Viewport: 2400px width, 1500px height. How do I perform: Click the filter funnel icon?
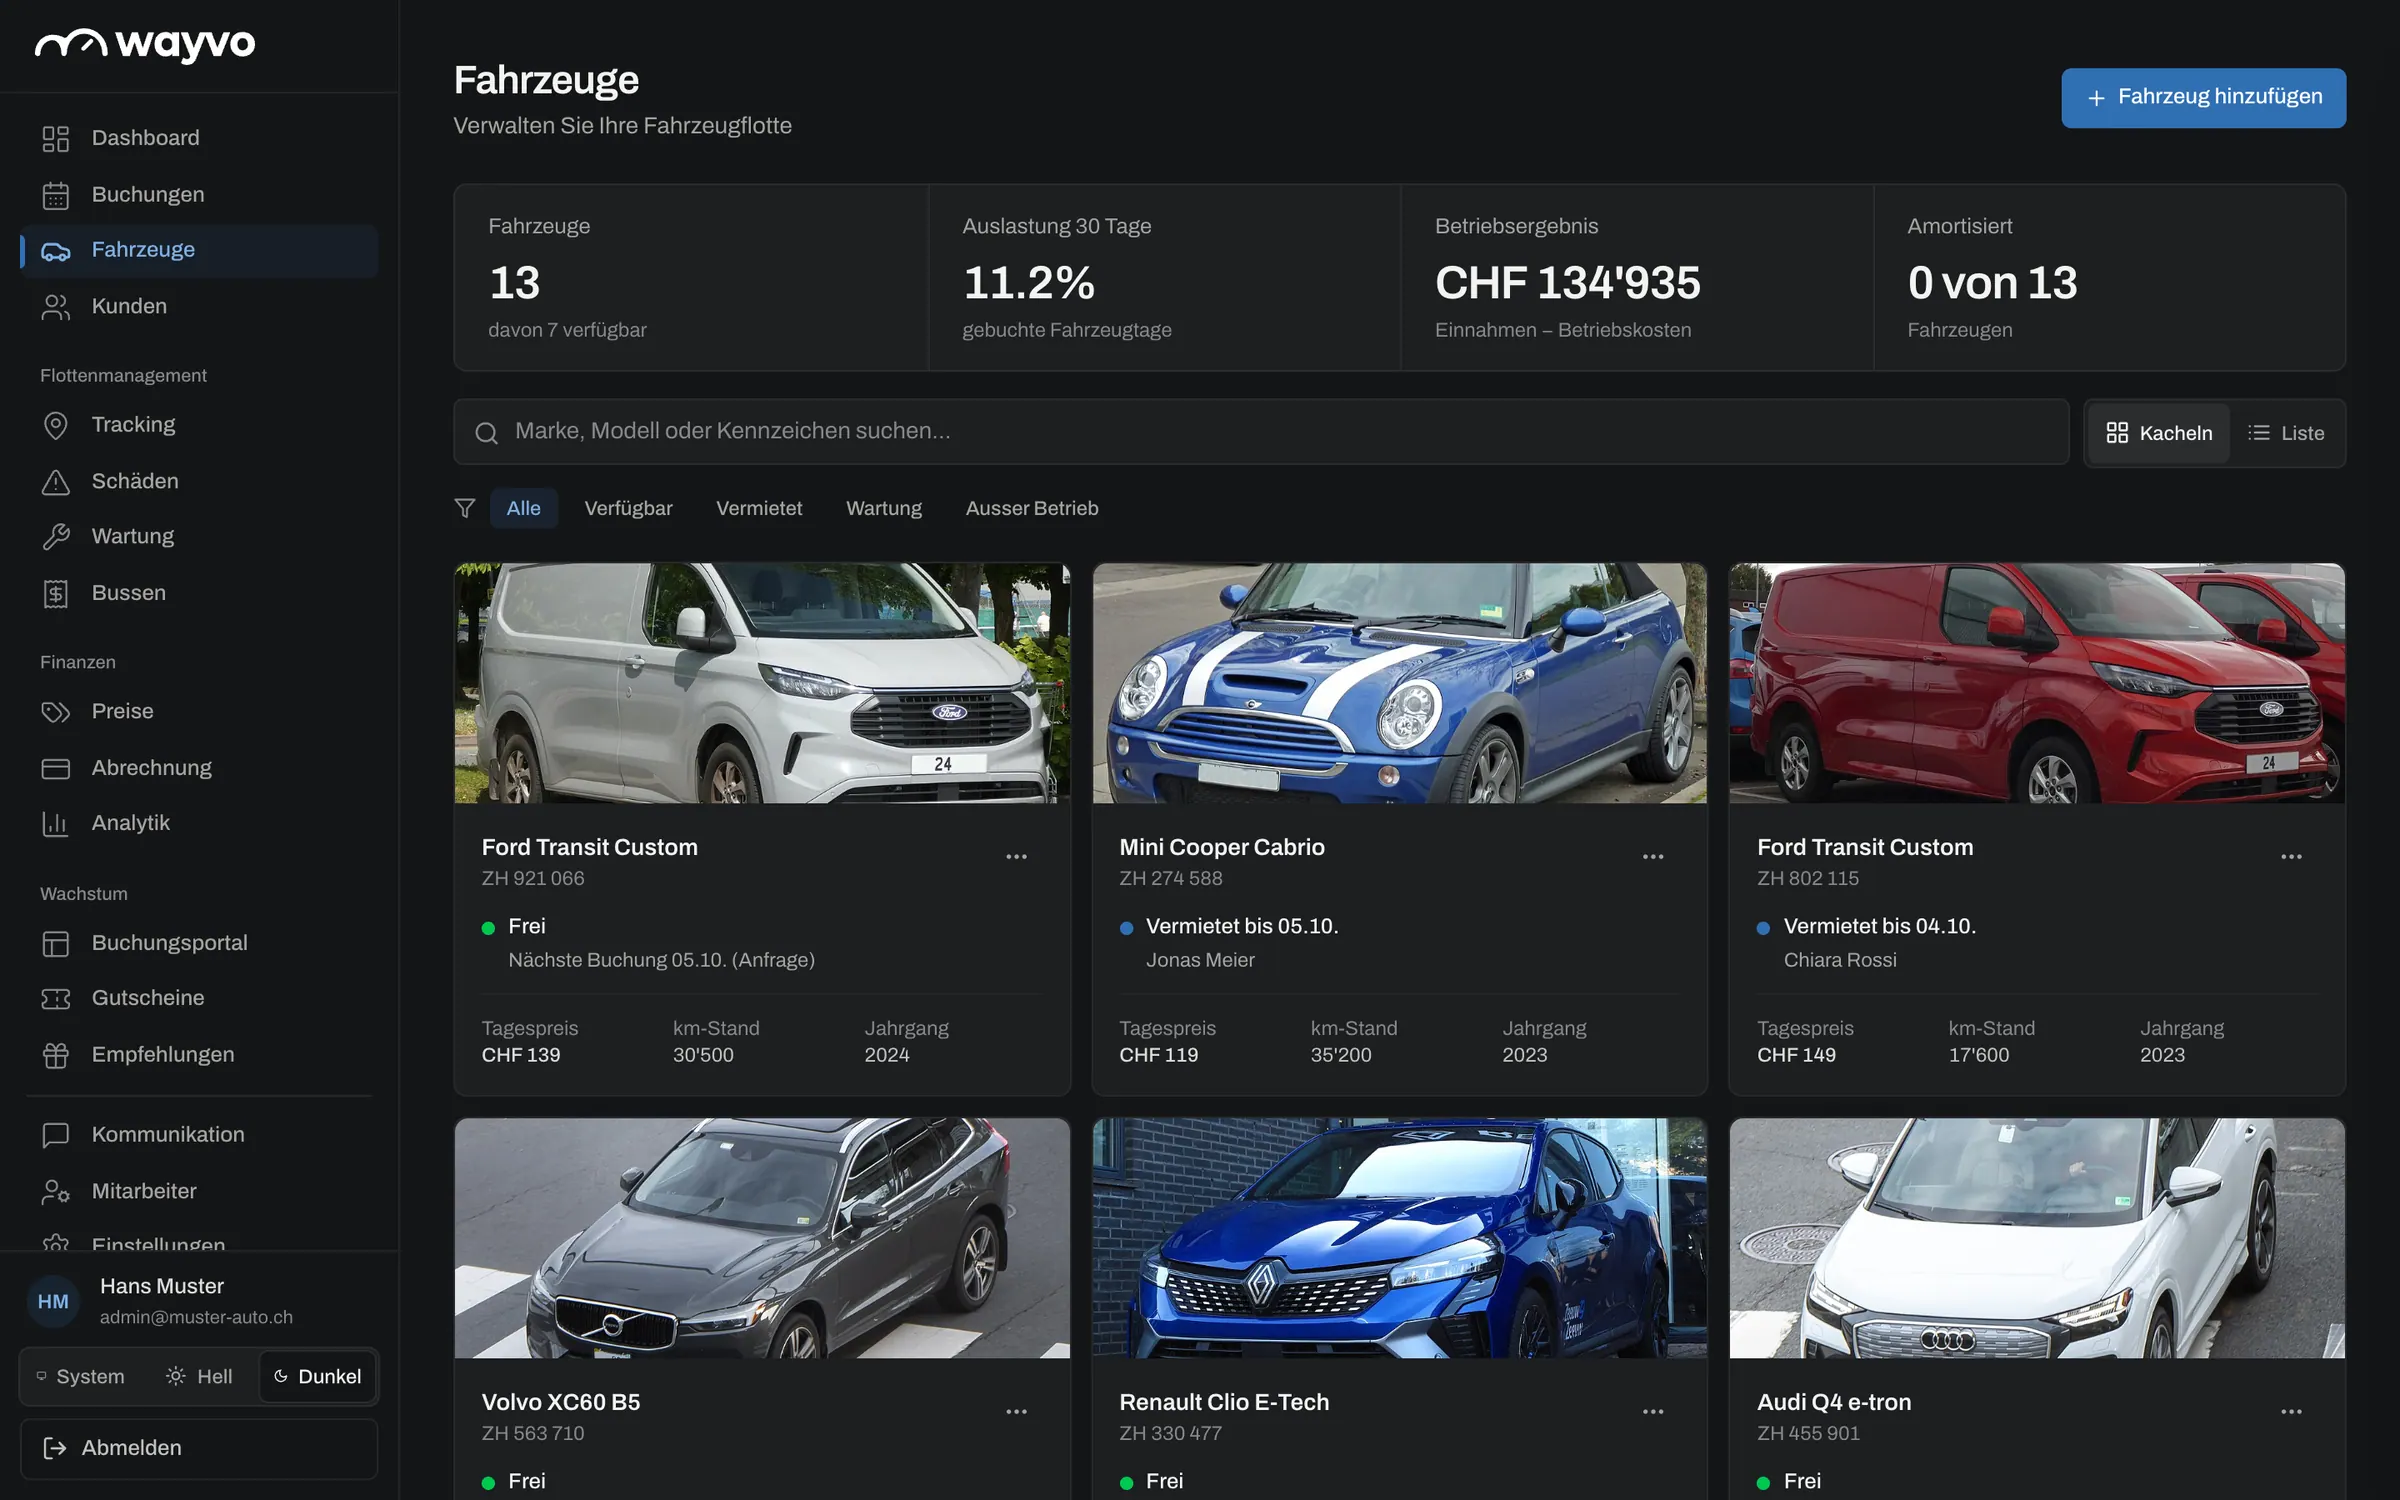tap(465, 509)
